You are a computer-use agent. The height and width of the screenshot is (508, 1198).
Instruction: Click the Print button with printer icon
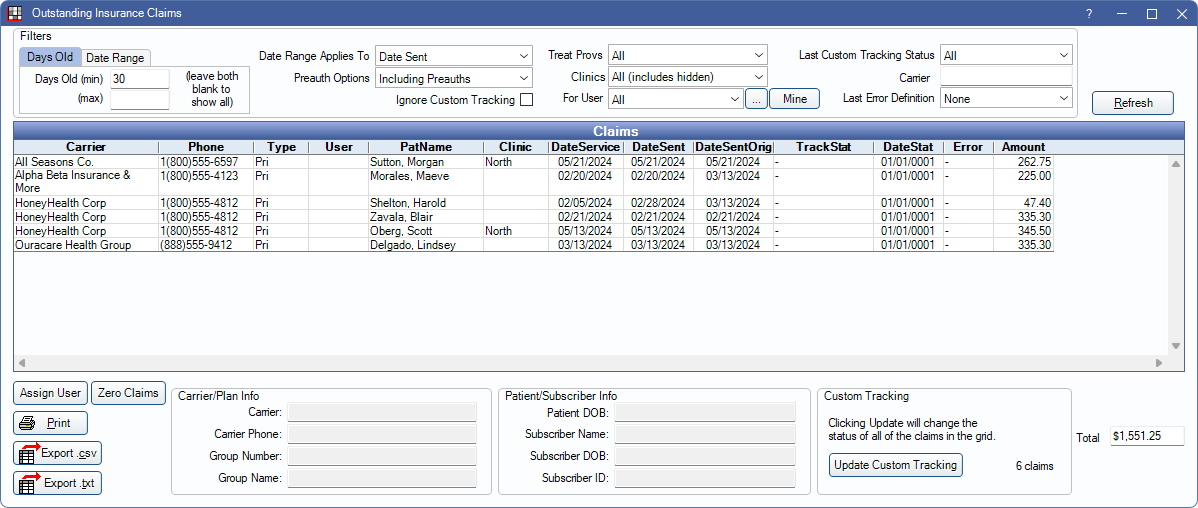[50, 423]
